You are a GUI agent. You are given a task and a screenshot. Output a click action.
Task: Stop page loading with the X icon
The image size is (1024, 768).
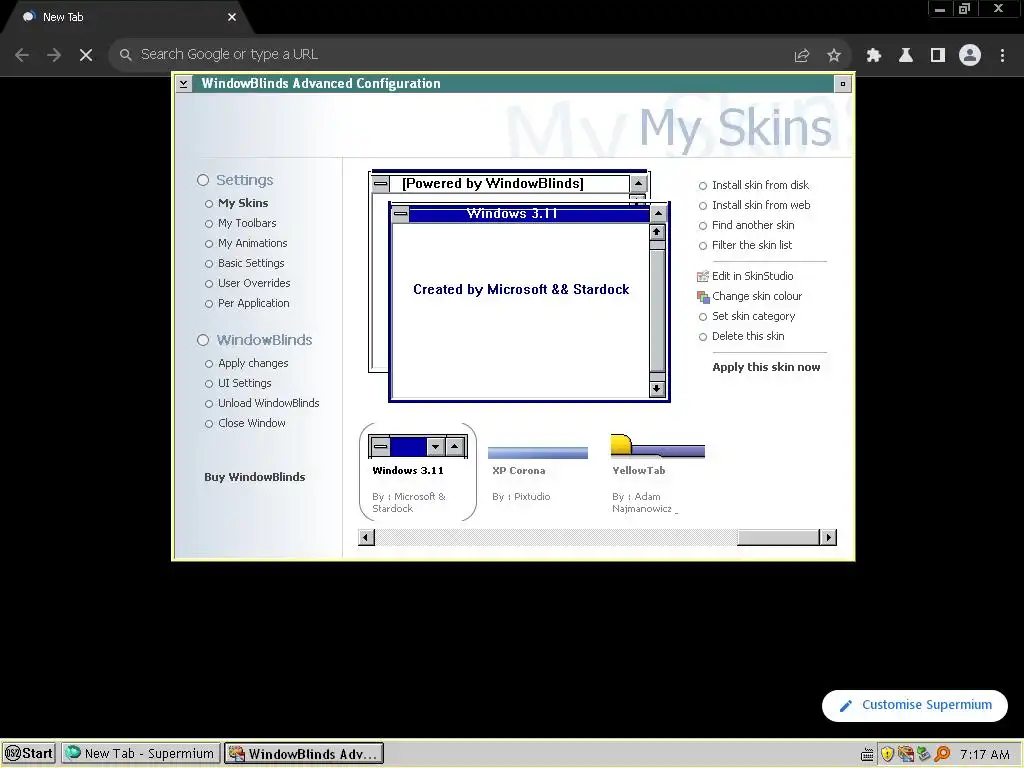coord(86,55)
